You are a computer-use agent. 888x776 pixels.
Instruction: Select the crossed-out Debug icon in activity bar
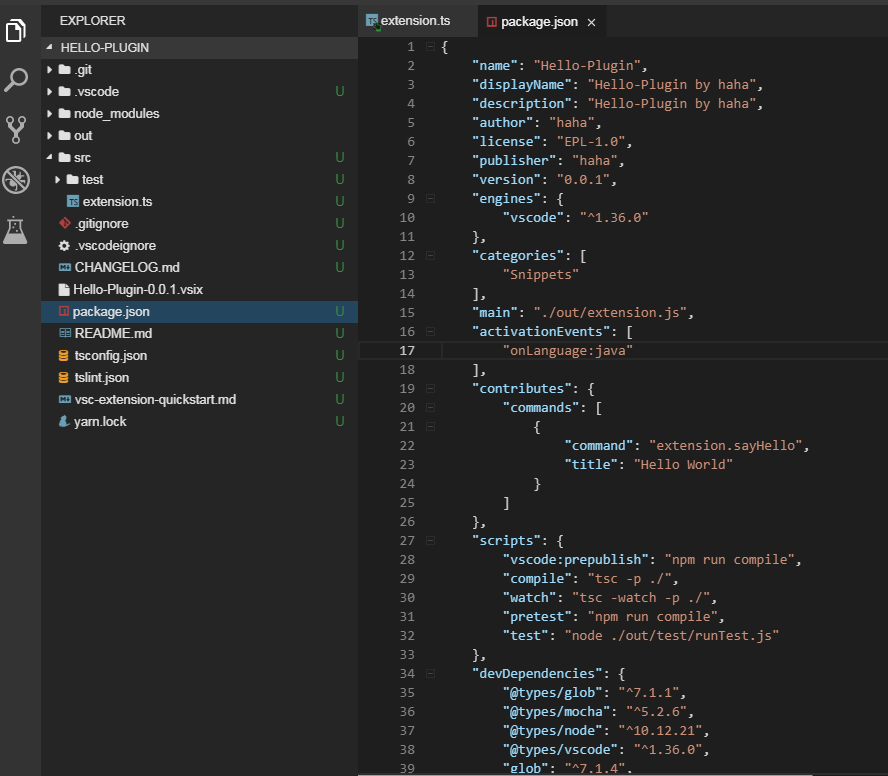(14, 180)
